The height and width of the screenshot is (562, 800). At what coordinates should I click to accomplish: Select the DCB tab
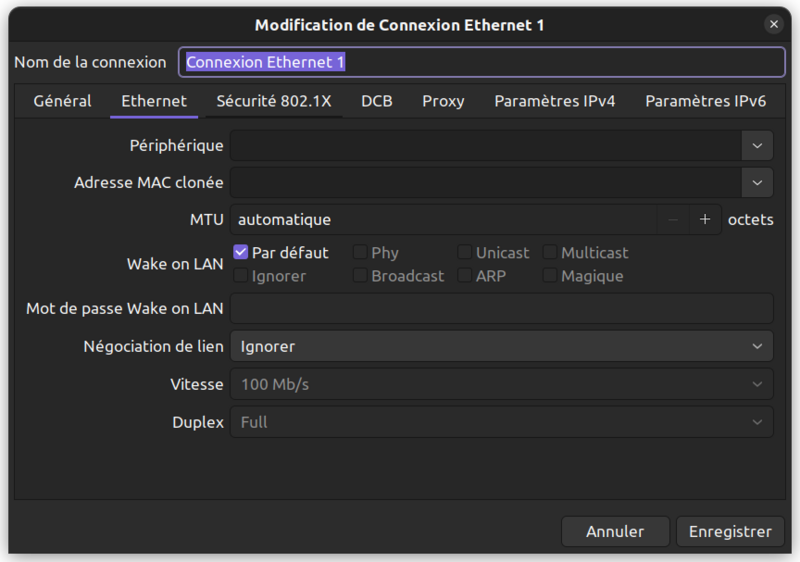pos(376,101)
